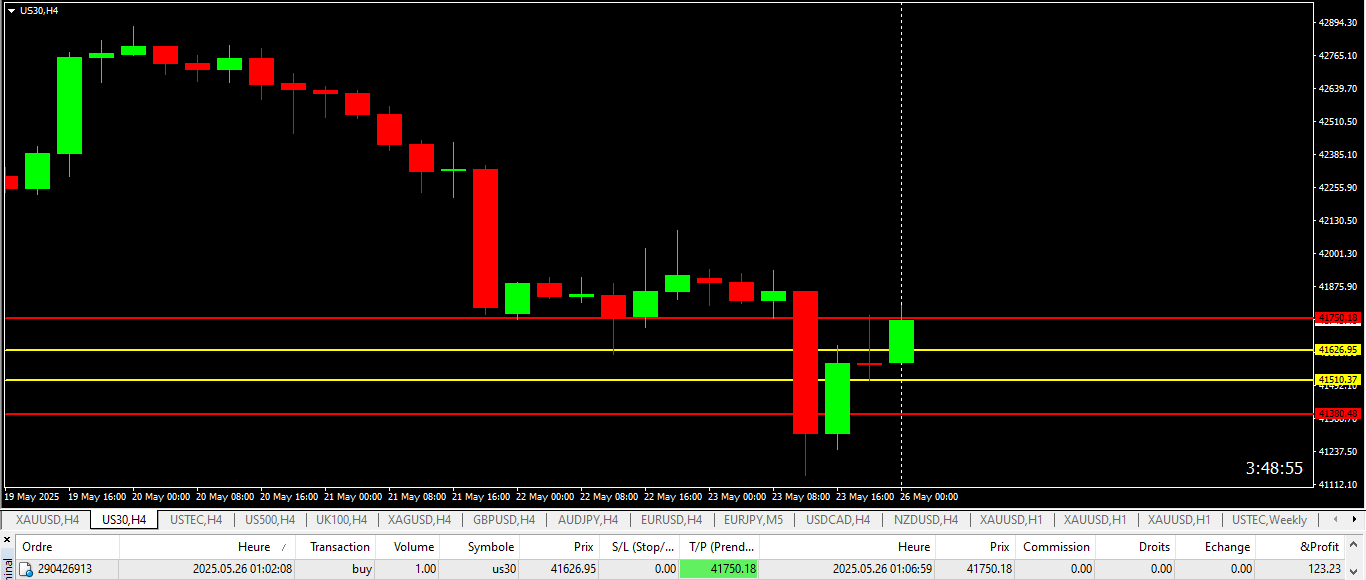Click the S/L (Stop/... column header
Image resolution: width=1366 pixels, height=580 pixels.
pos(639,547)
